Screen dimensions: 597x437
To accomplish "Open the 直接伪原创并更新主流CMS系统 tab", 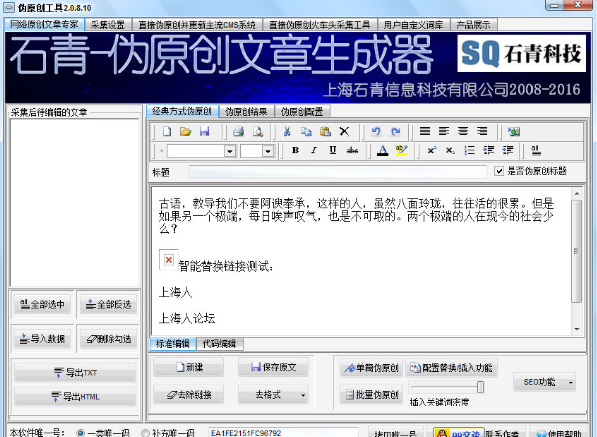I will click(x=197, y=25).
